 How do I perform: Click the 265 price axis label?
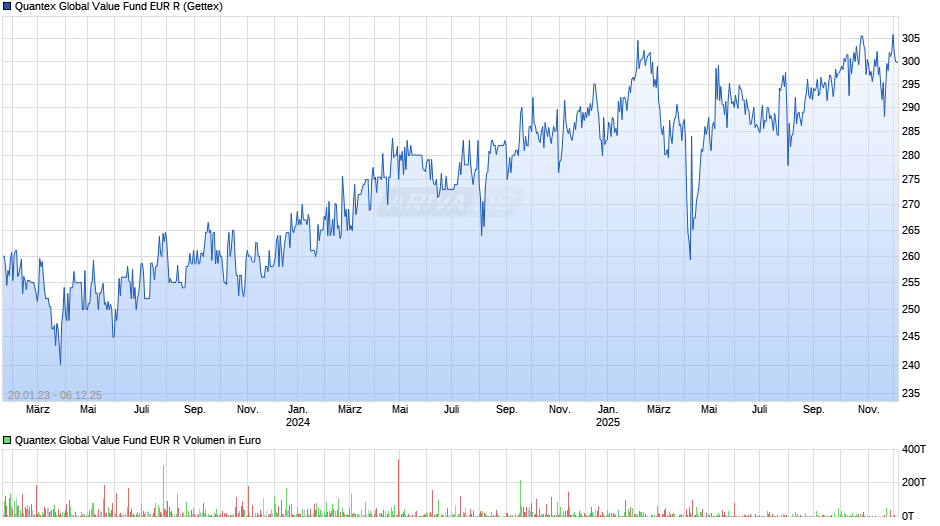coord(911,230)
